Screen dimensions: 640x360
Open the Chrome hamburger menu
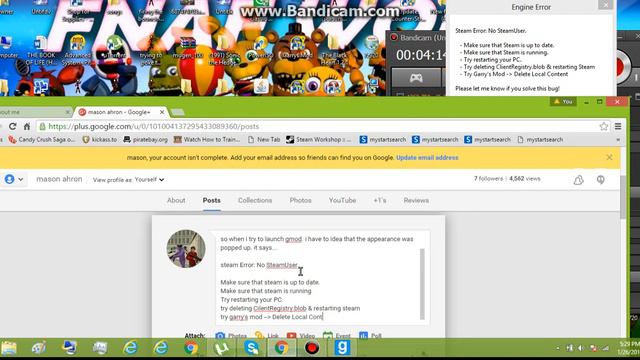coord(618,127)
